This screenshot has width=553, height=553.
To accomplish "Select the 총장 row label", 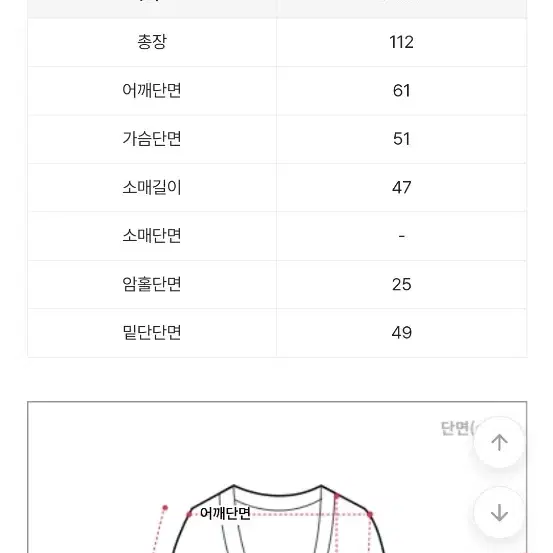I will point(152,42).
